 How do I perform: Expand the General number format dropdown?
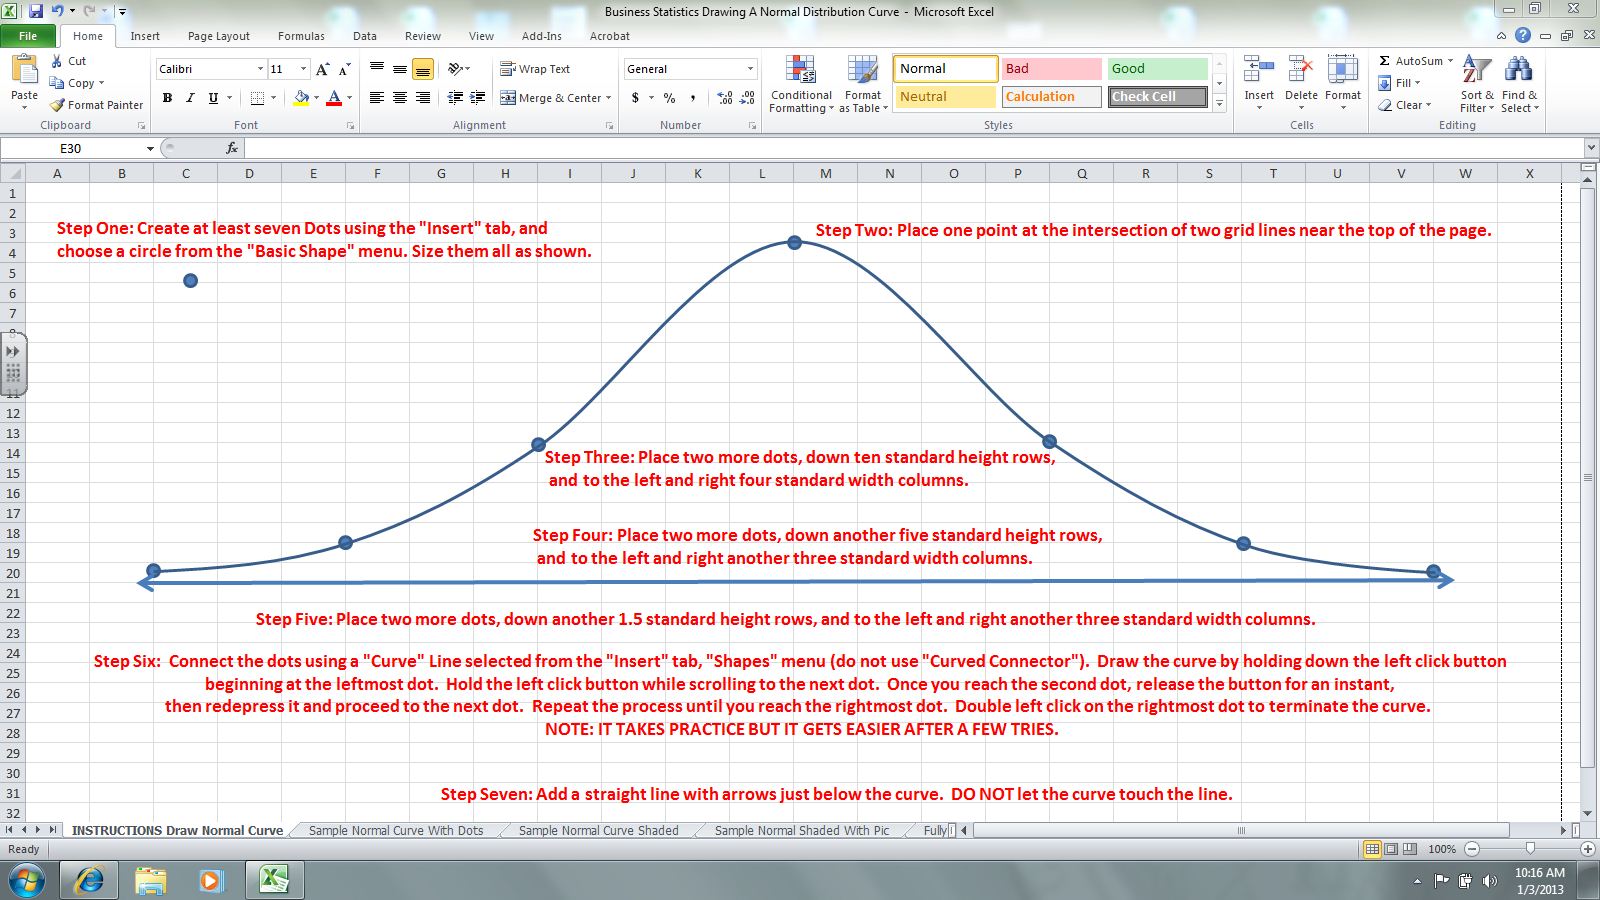(750, 69)
